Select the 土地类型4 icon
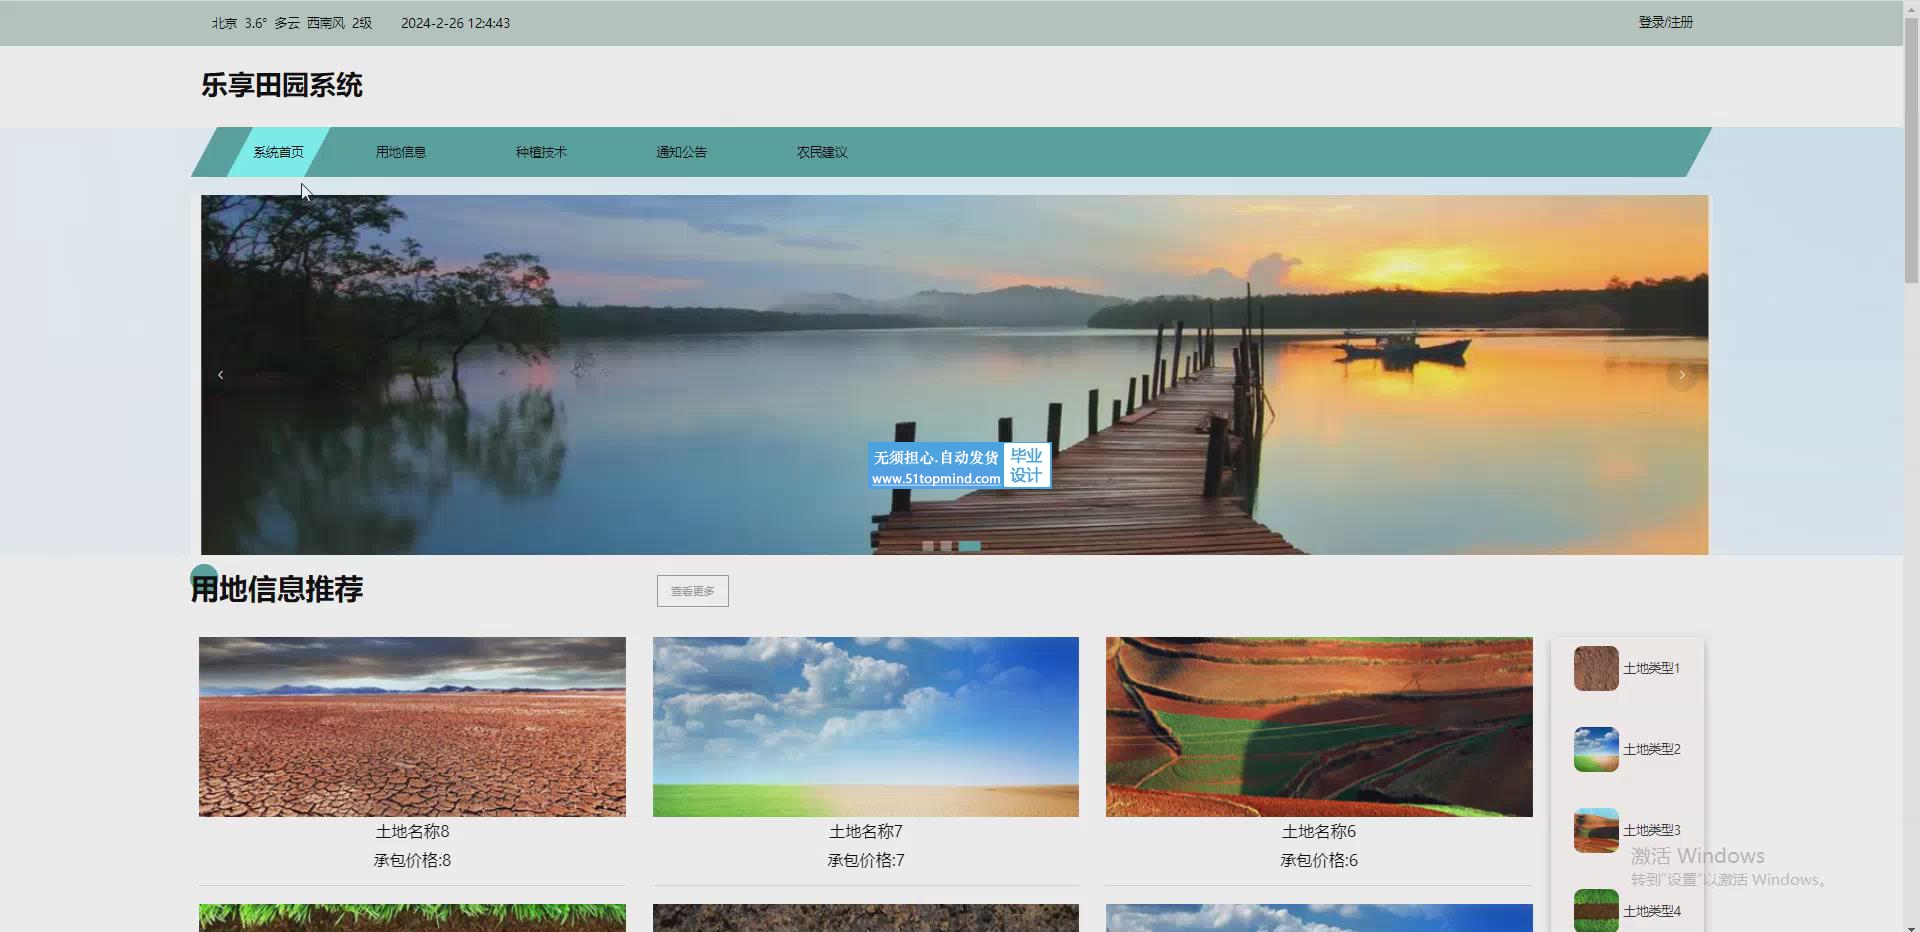Screen dimensions: 1920x932 (1596, 910)
